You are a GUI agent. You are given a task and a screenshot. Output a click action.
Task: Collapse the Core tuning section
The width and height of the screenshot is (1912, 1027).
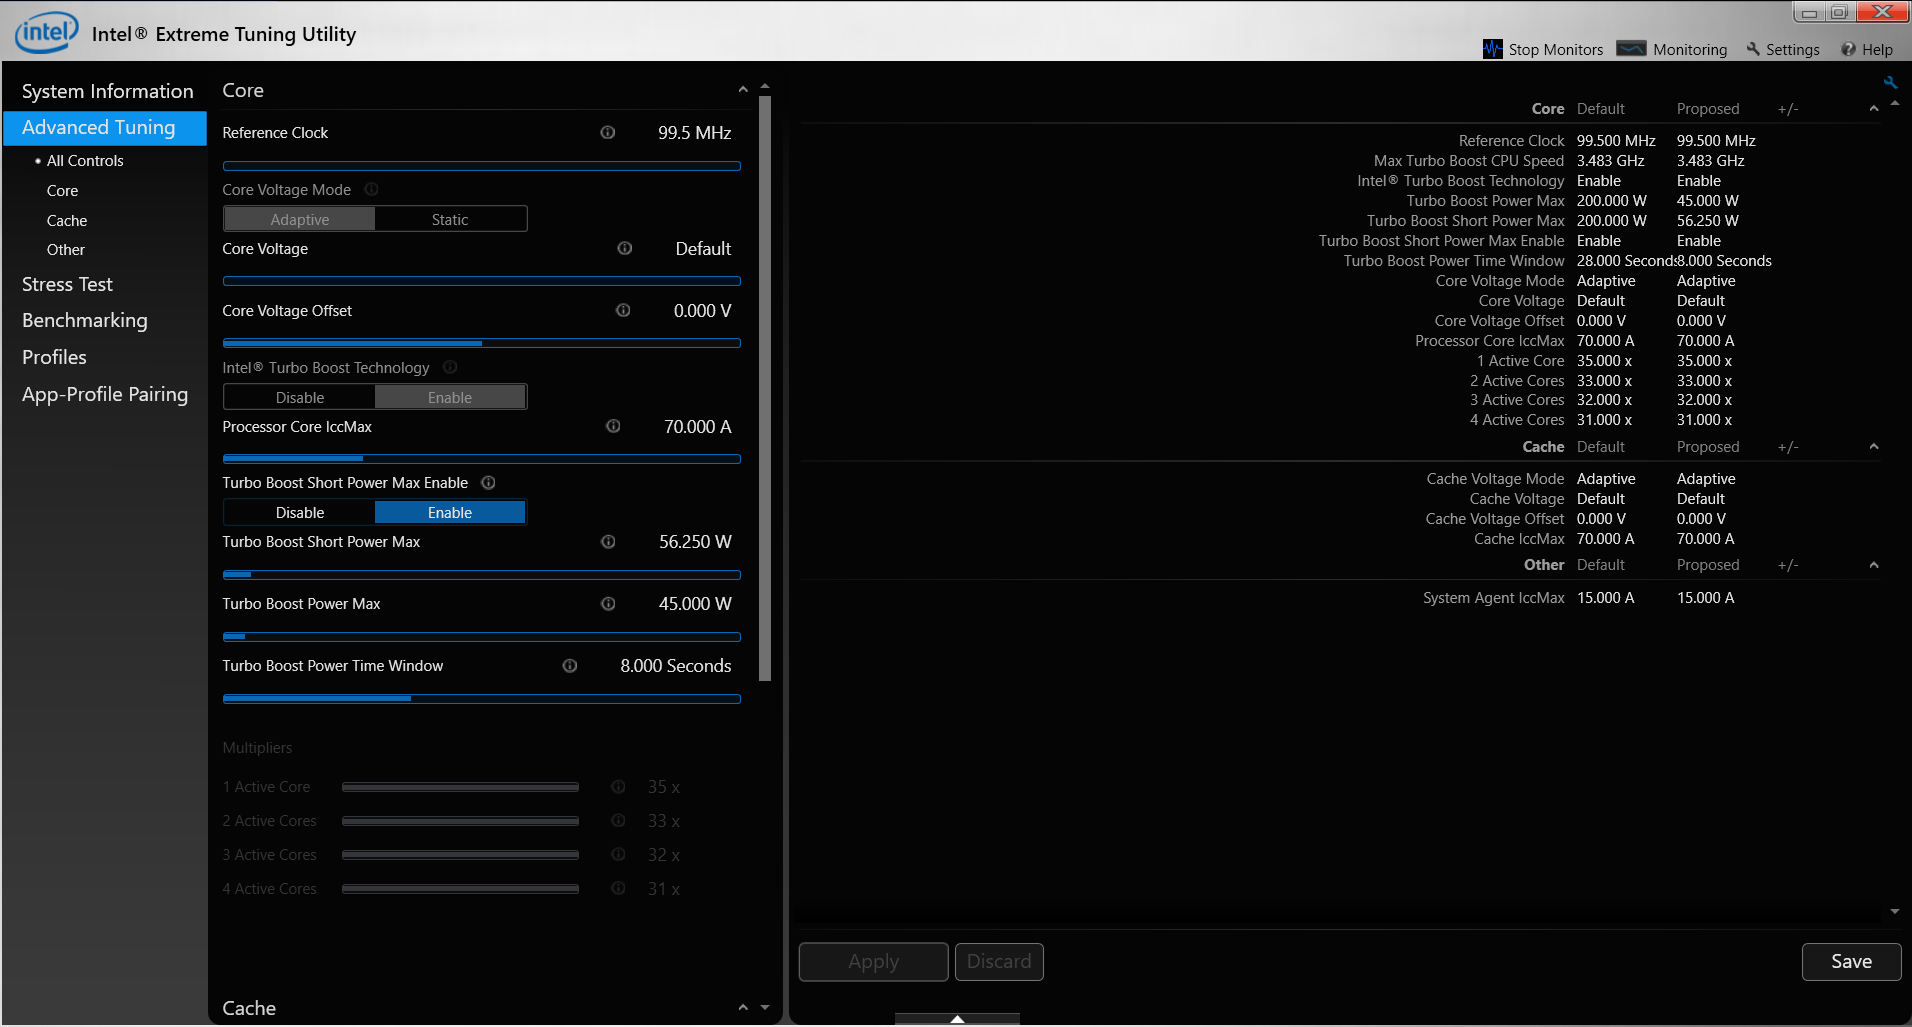743,90
